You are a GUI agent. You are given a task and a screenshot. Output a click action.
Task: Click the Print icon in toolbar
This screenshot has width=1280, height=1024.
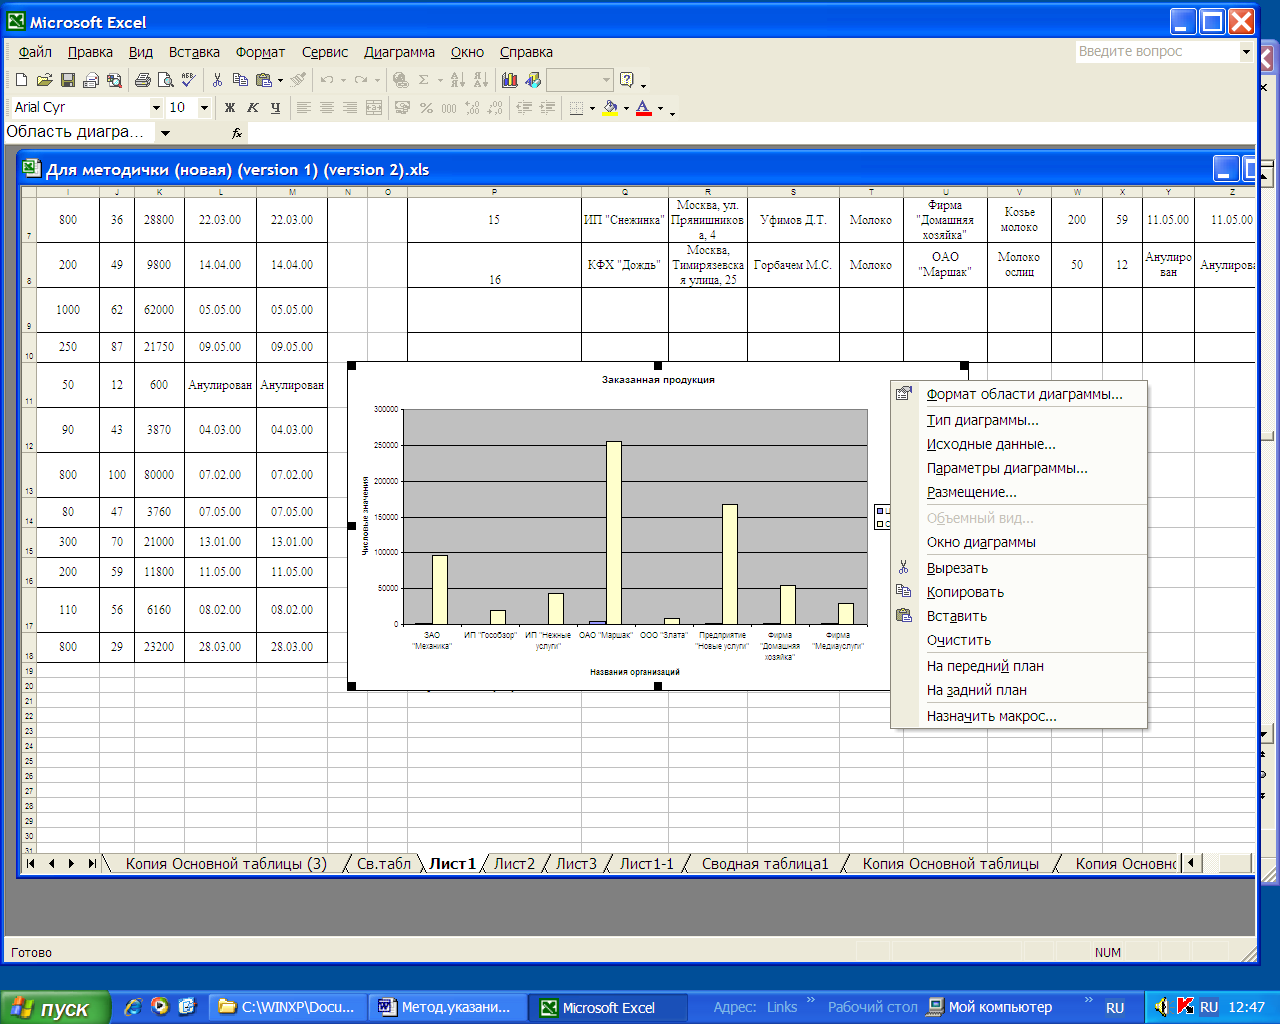(142, 80)
